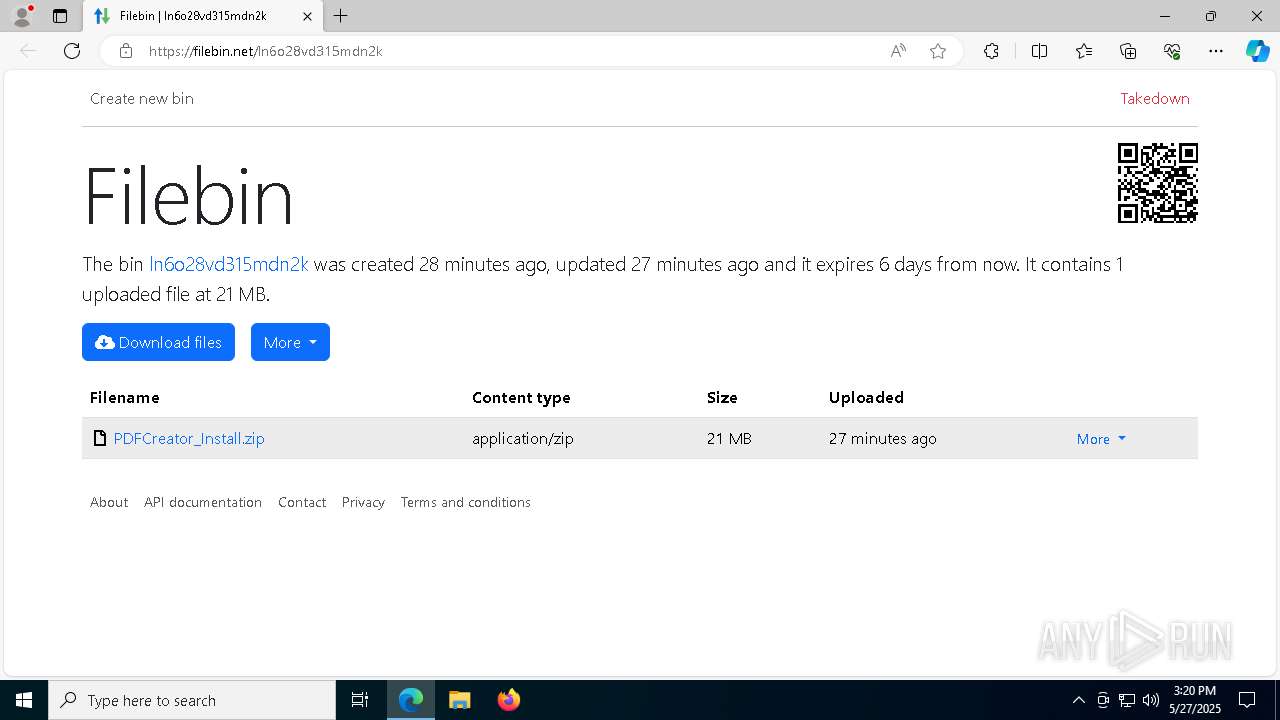Click the Size column header
Screen dimensions: 1280x720
[722, 397]
